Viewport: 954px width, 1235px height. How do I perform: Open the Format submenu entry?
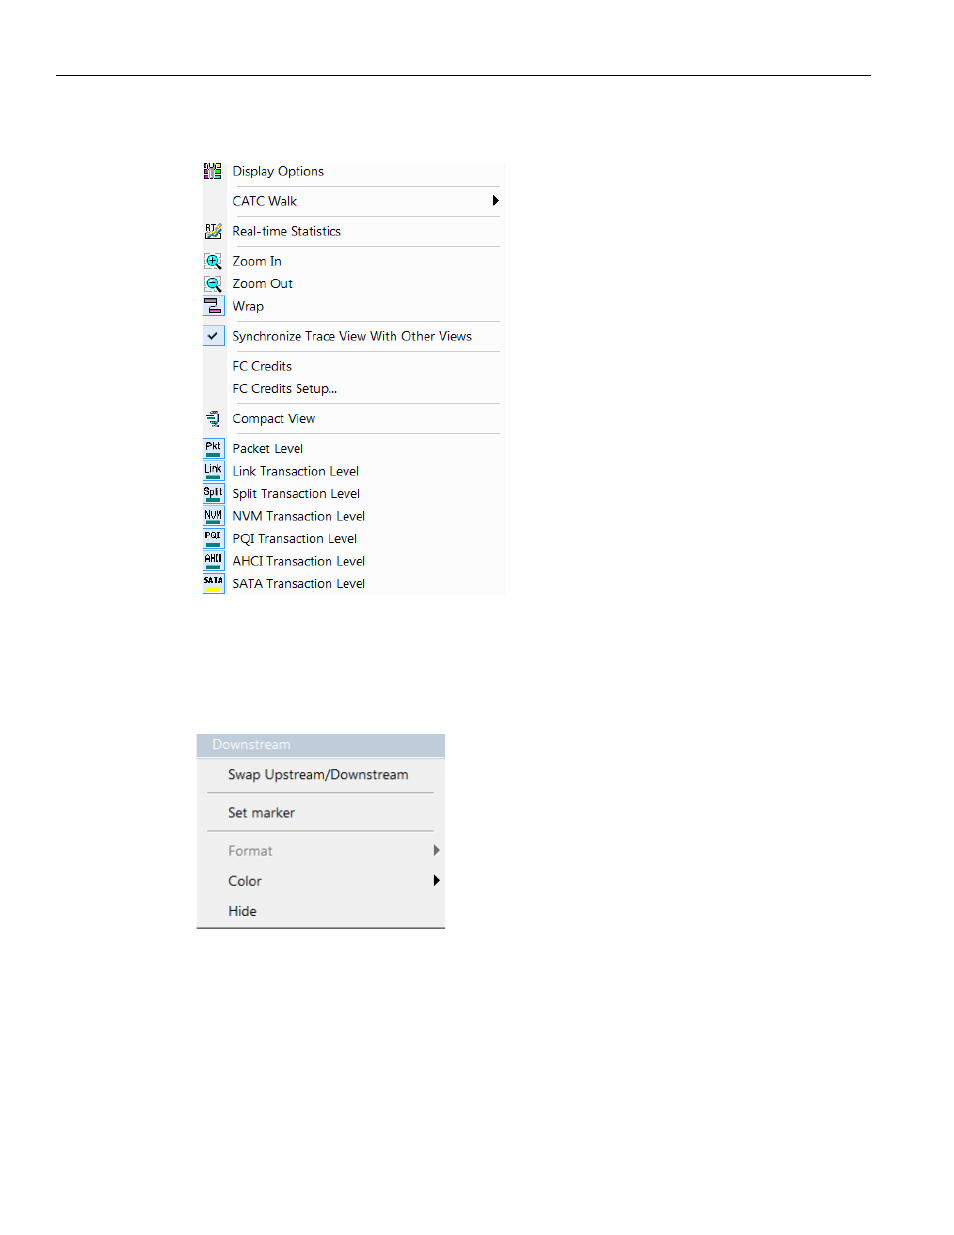250,851
